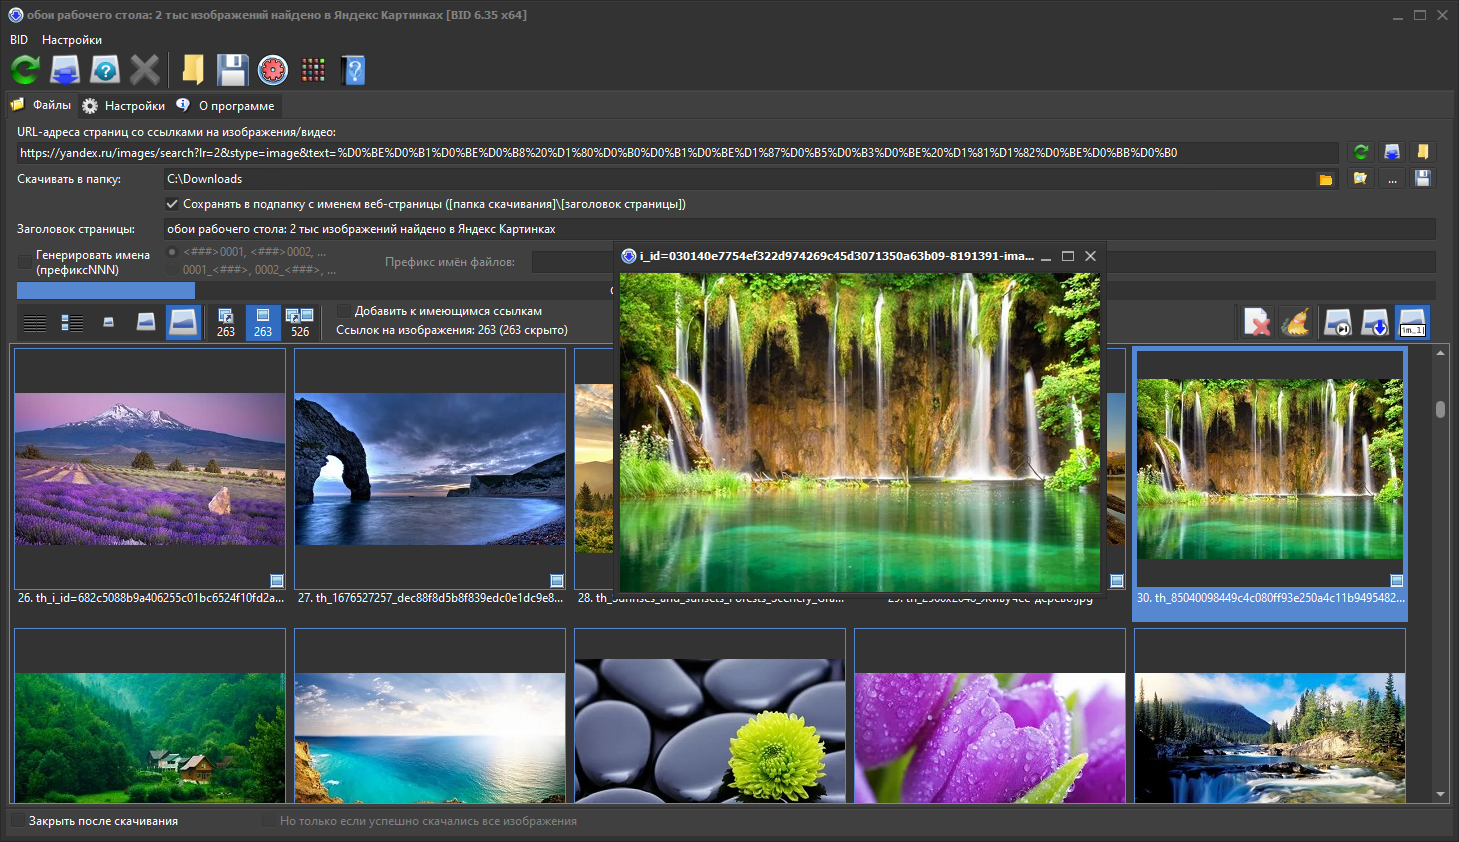
Task: Toggle the image filename labels icon
Action: [1412, 322]
